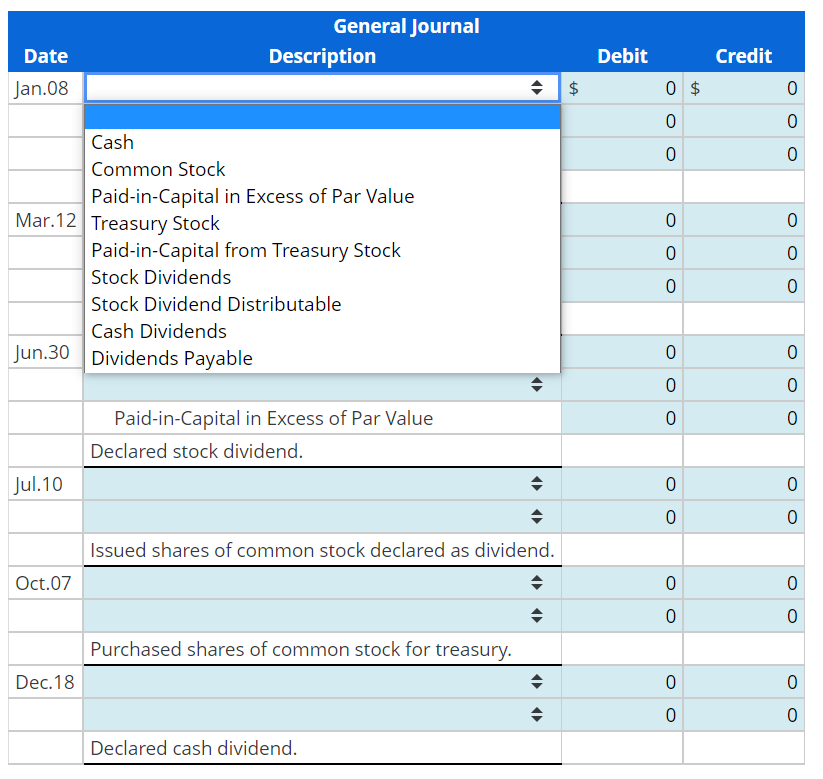This screenshot has width=823, height=779.
Task: Choose "Stock Dividends" from the list
Action: [160, 277]
